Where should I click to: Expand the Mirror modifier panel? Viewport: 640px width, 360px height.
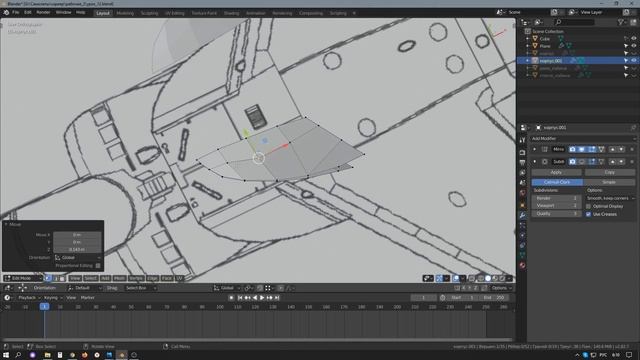(534, 149)
